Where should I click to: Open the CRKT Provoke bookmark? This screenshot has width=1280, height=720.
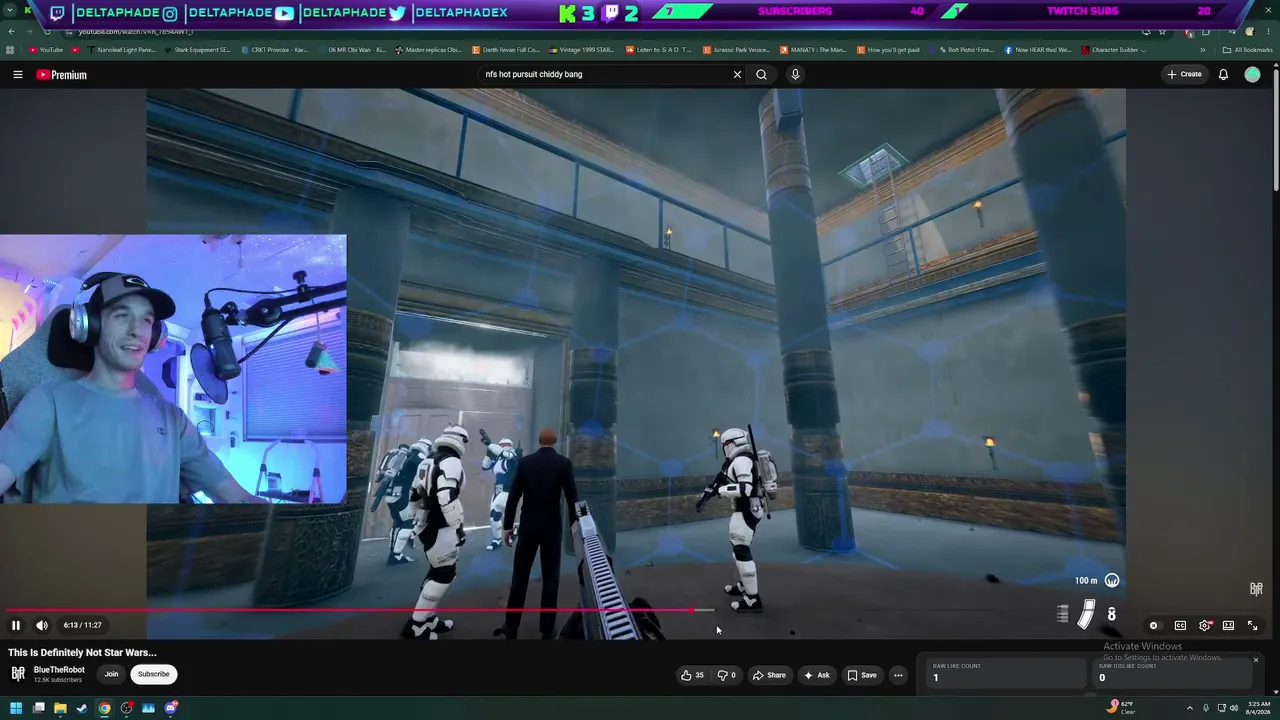point(274,50)
